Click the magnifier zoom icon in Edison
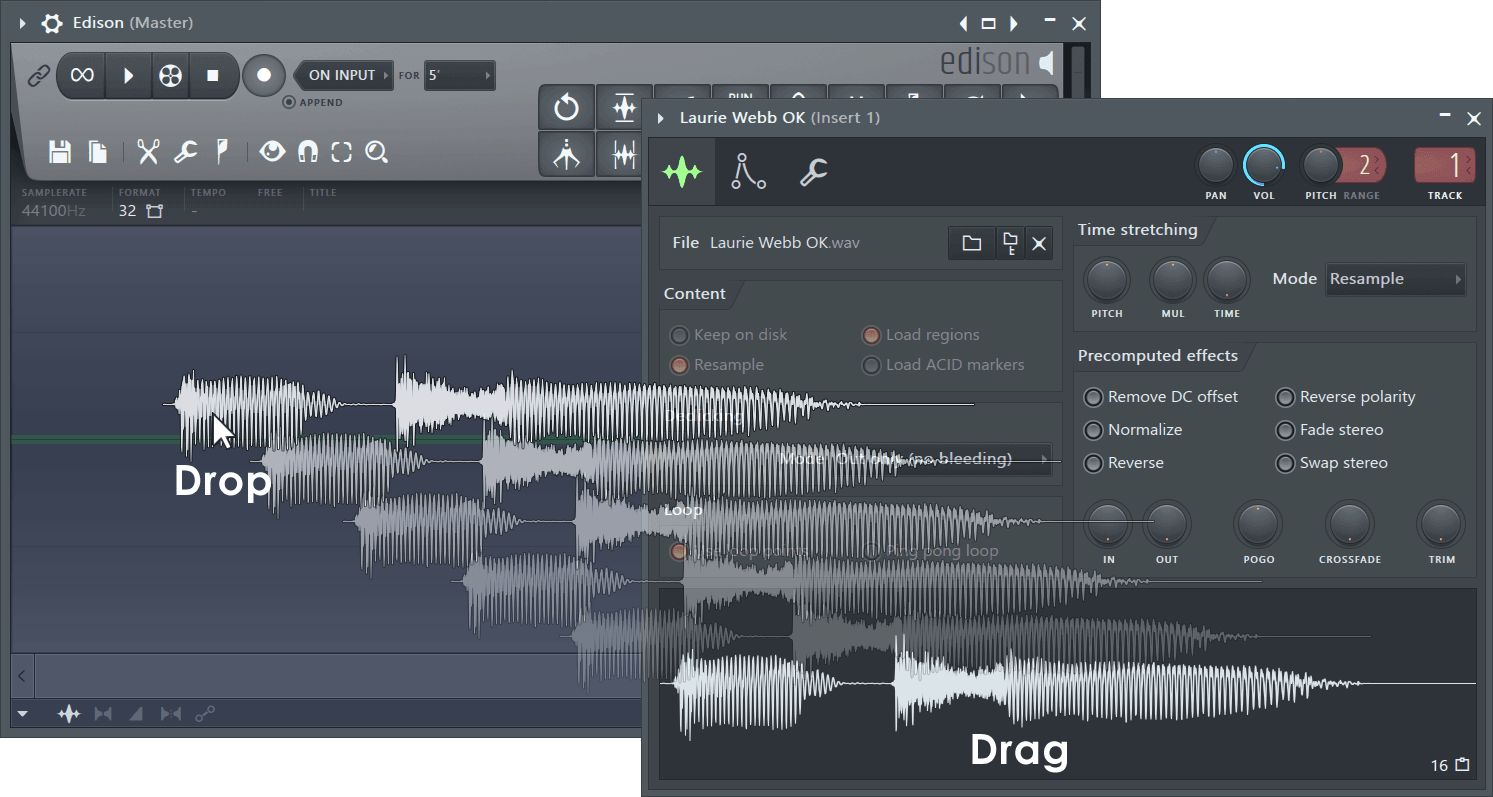 376,152
